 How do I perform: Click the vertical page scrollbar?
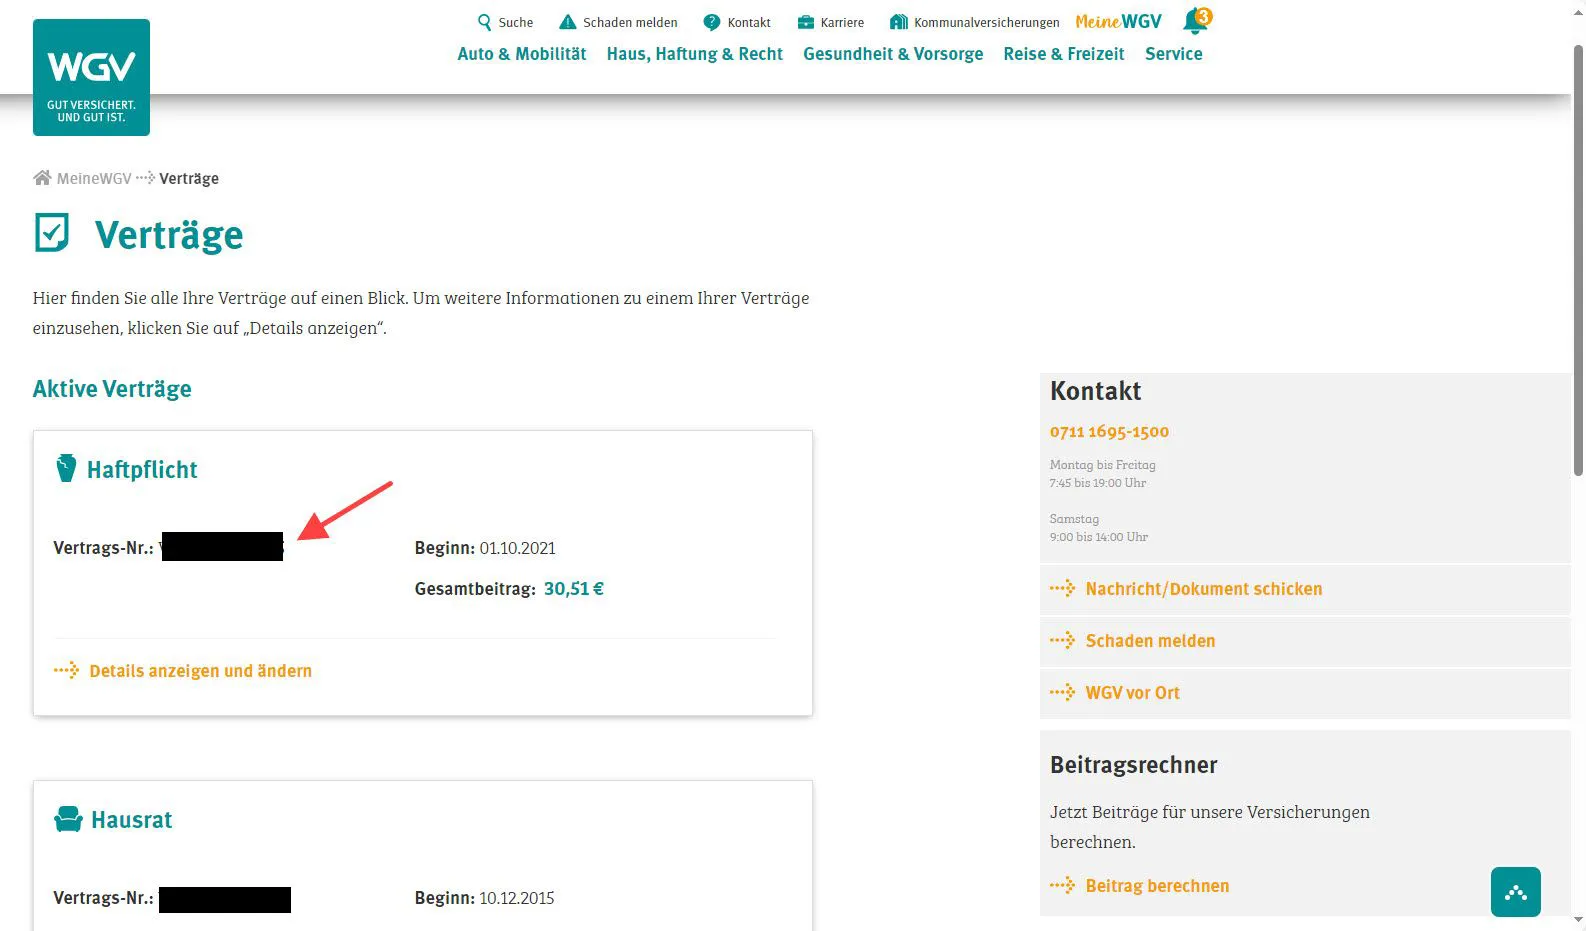tap(1578, 260)
